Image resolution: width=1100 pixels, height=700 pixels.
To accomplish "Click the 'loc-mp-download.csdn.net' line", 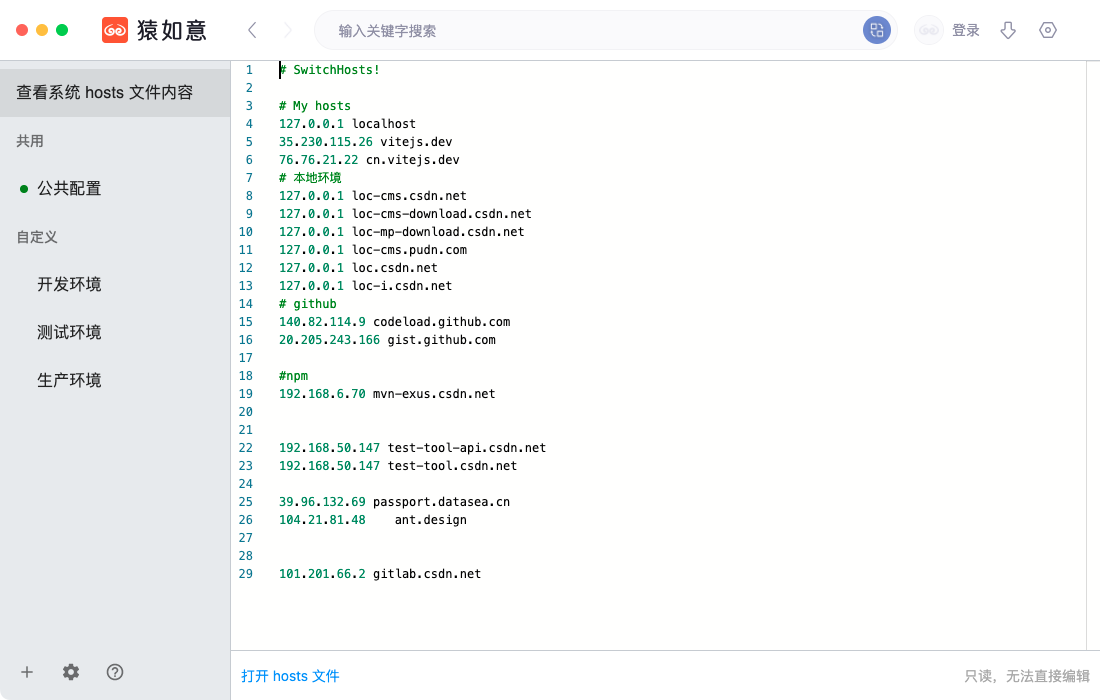I will 438,232.
